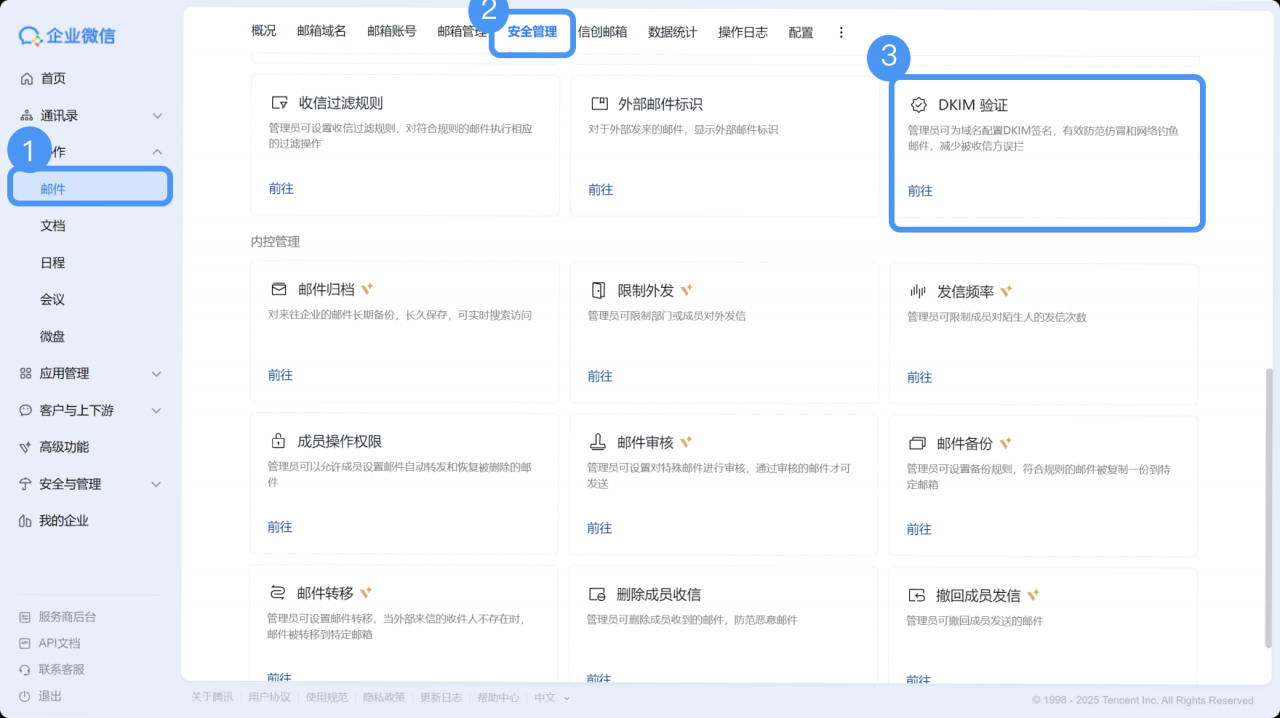This screenshot has width=1280, height=718.
Task: Expand 客户与上下游 chevron in sidebar
Action: (x=157, y=411)
